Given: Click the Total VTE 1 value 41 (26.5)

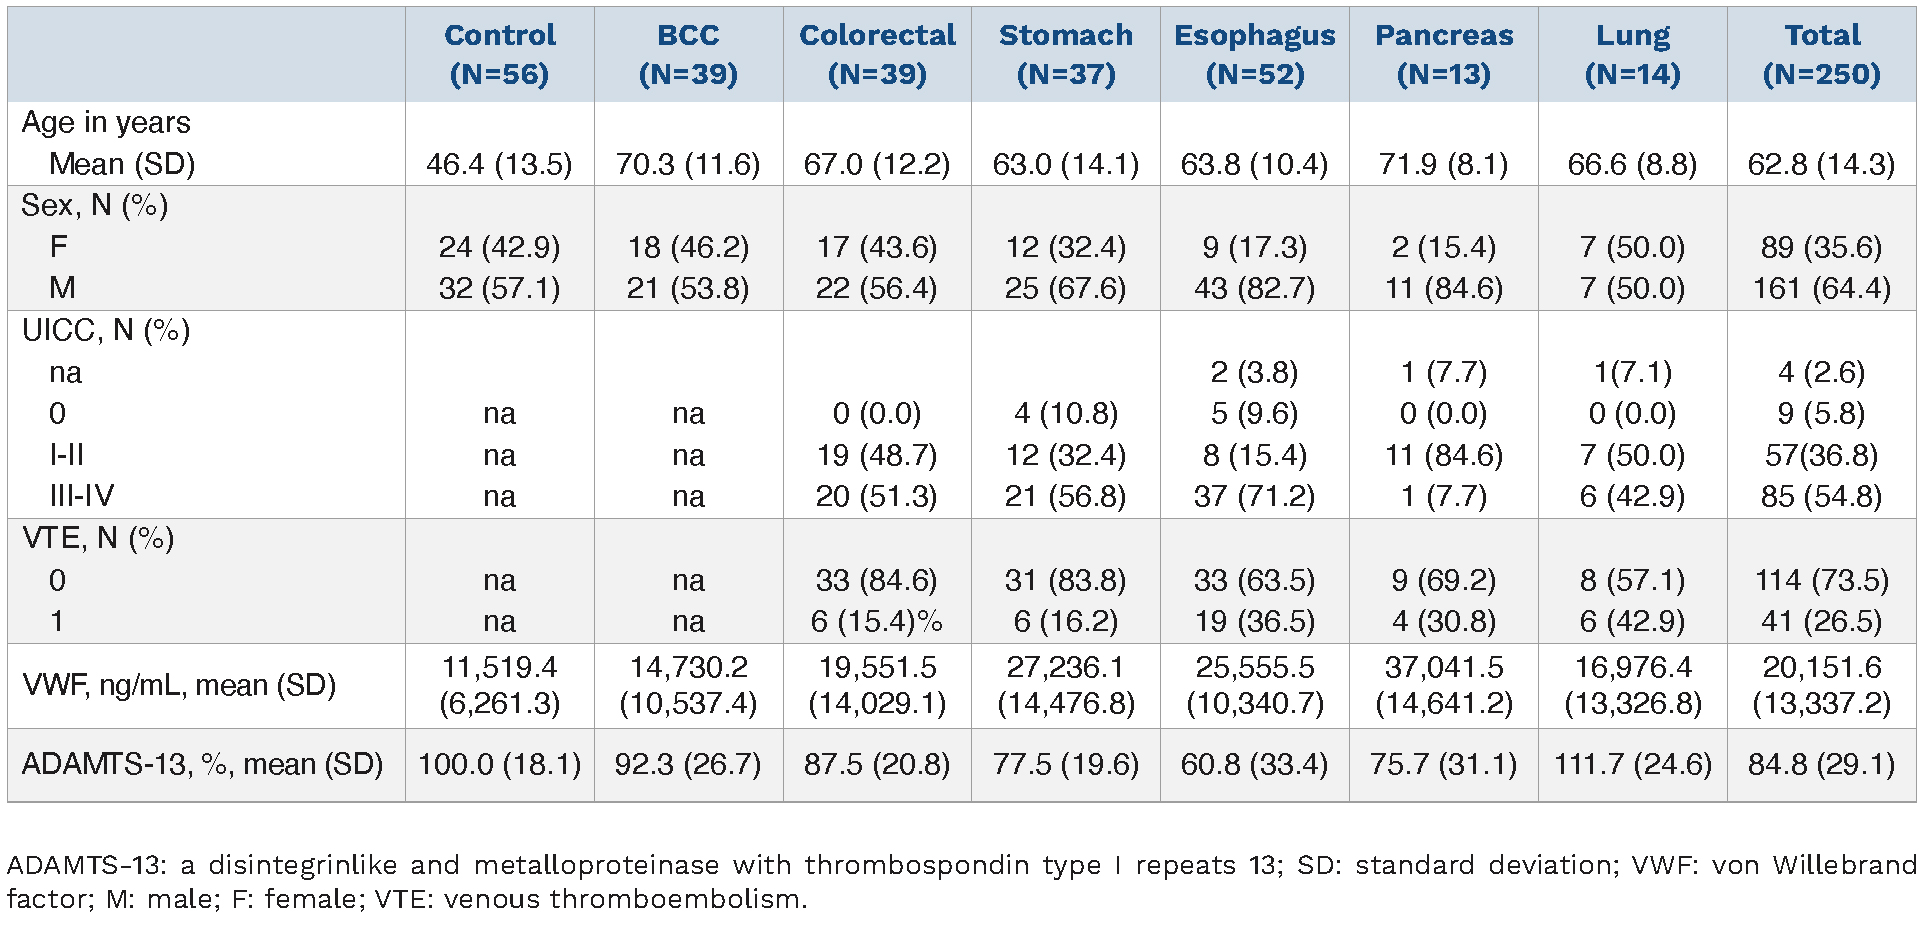Looking at the screenshot, I should pos(1822,621).
